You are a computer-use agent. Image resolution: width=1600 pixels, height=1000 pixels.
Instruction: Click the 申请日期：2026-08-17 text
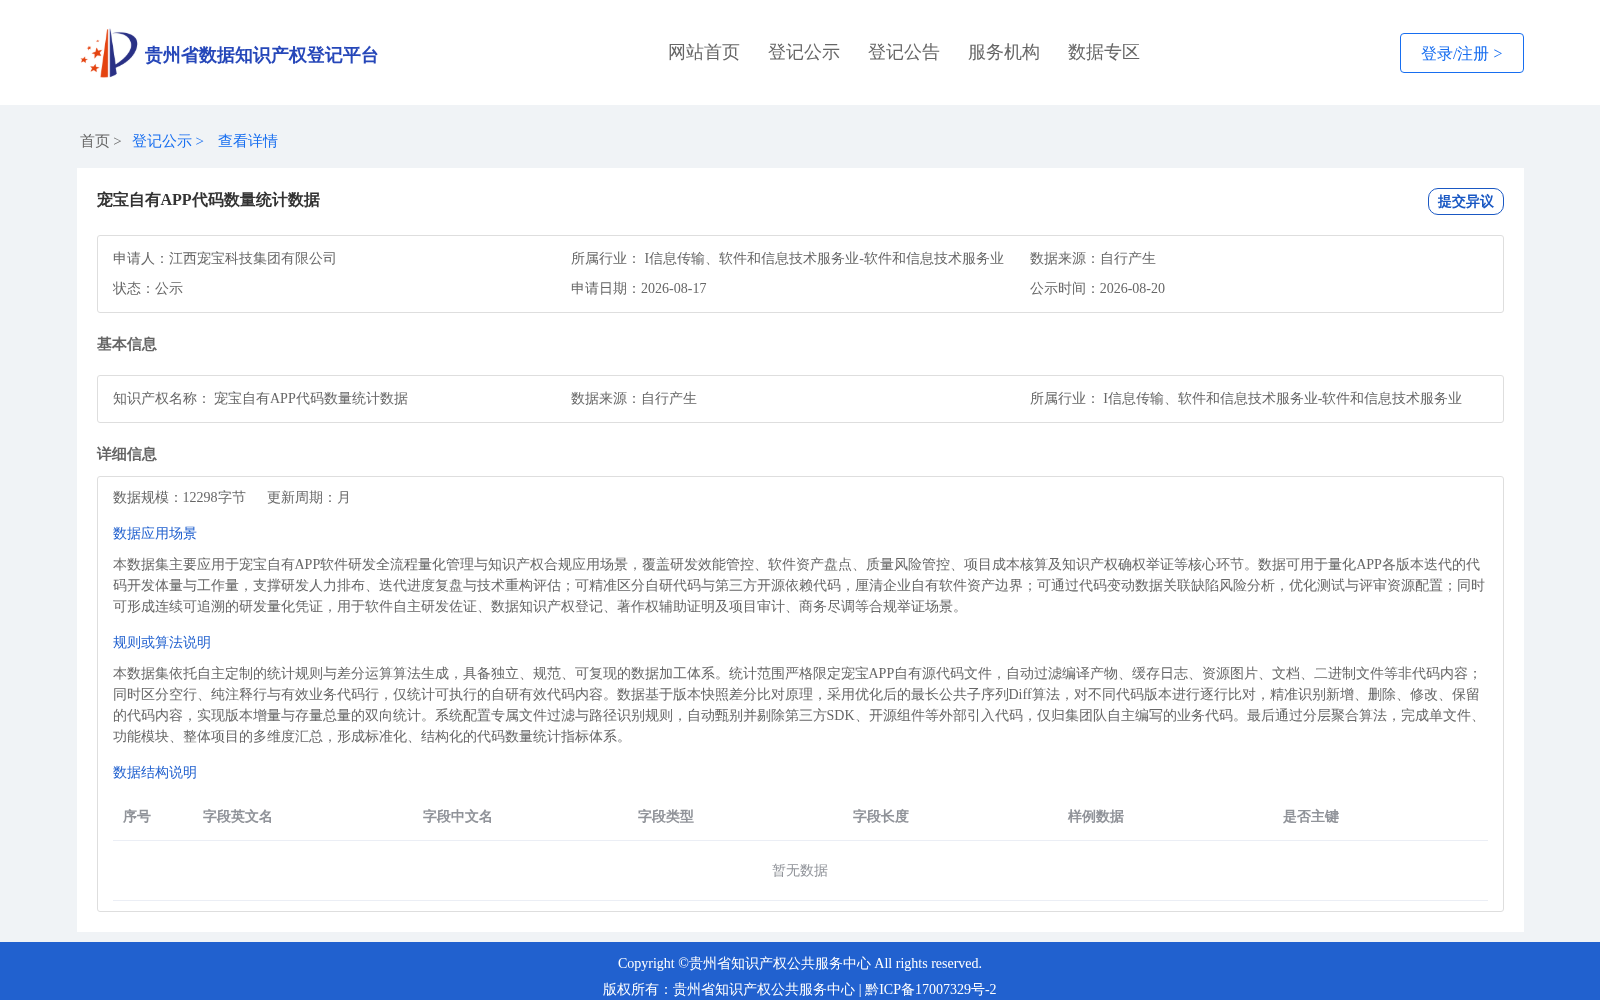(639, 288)
